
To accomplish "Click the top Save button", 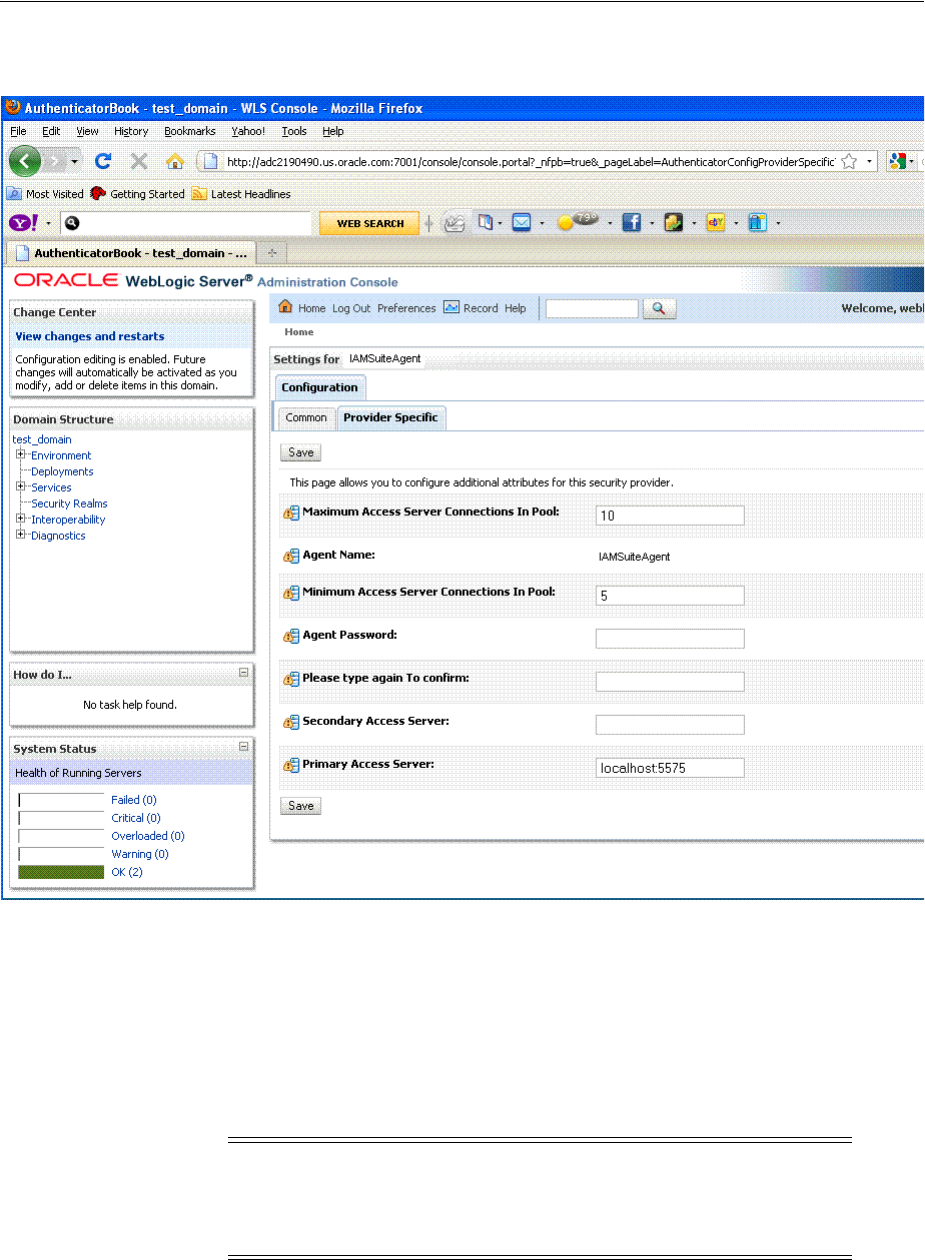I will pos(300,452).
